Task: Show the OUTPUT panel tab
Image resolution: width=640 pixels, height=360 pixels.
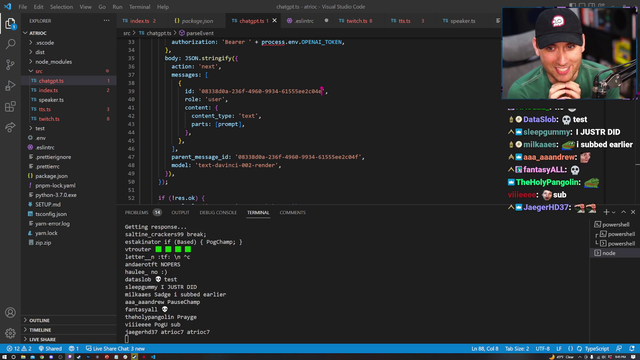Action: click(180, 212)
